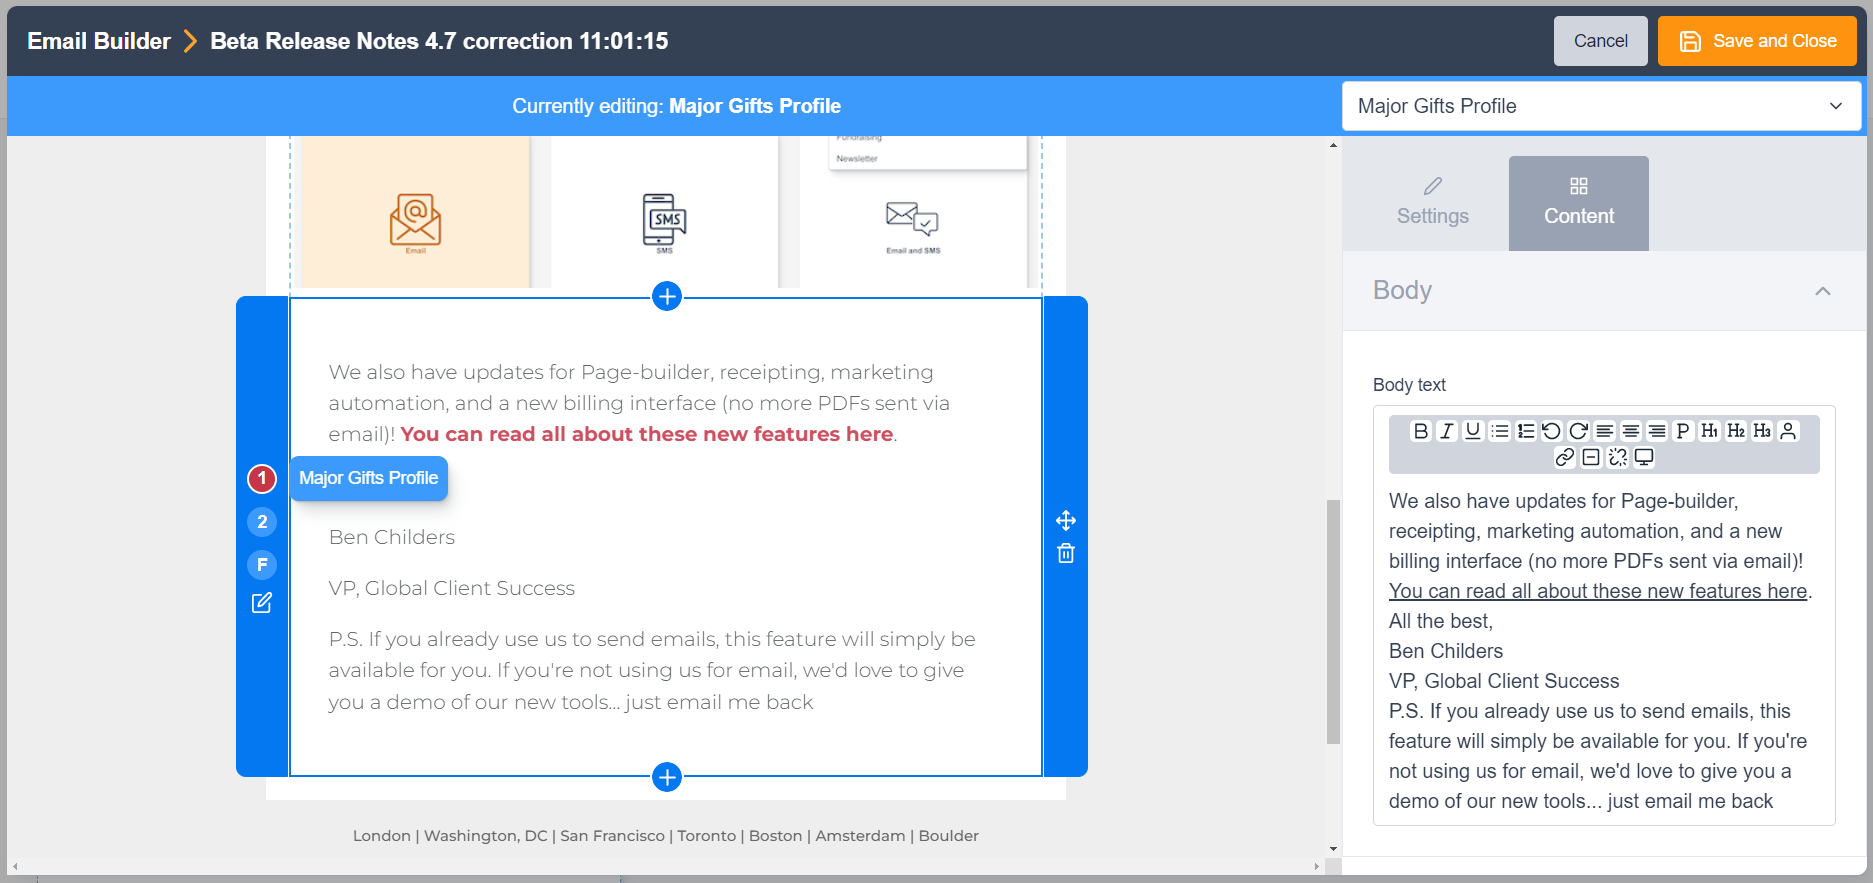Delete the selected block with trash icon

click(x=1066, y=553)
